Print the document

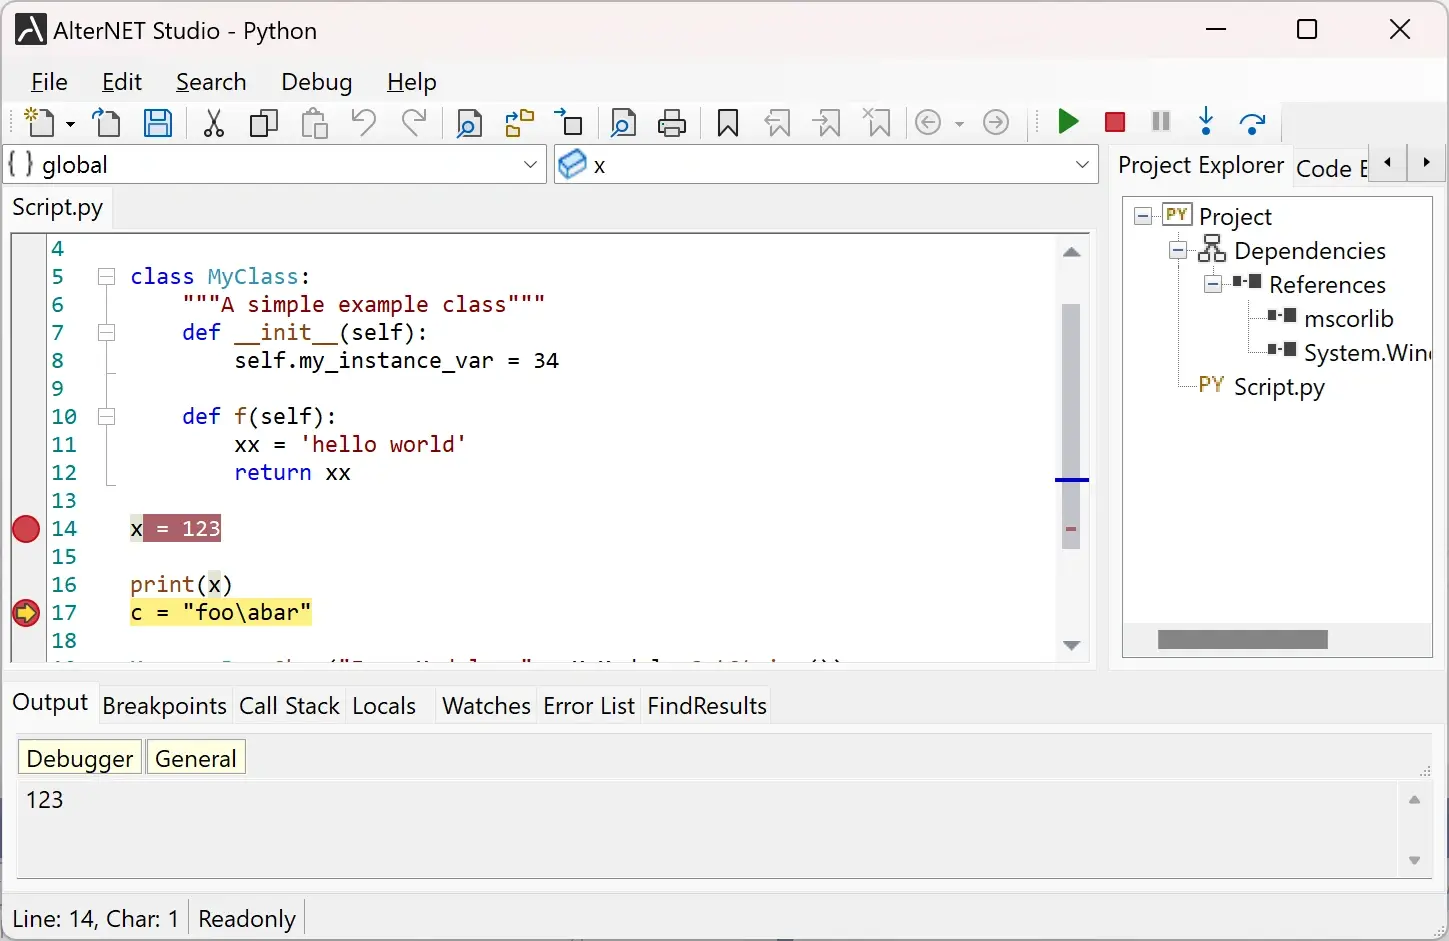(x=672, y=122)
